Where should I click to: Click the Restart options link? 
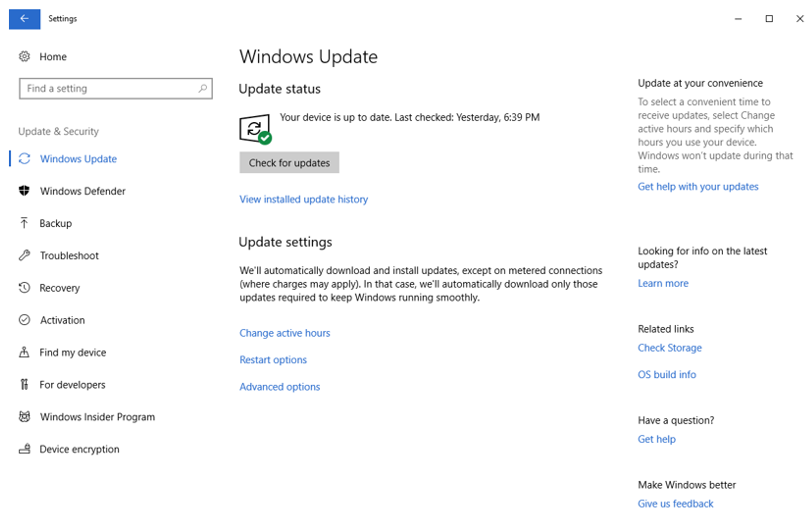coord(273,360)
